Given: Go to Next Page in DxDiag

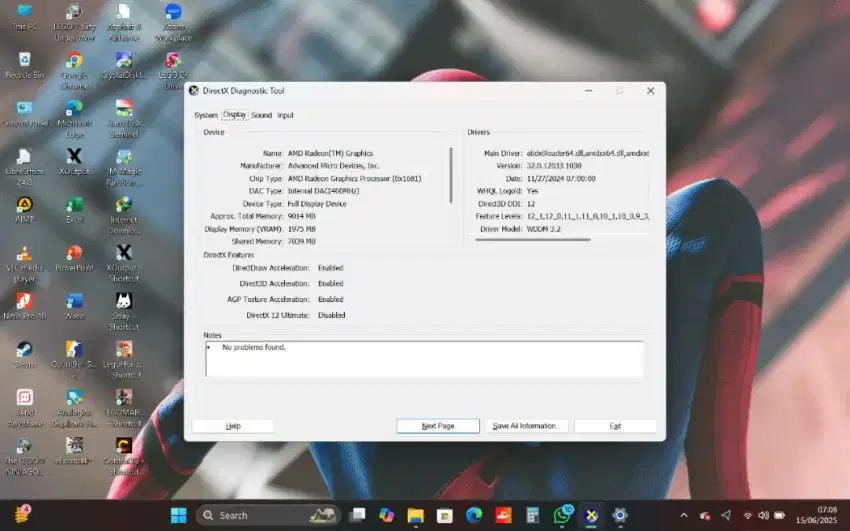Looking at the screenshot, I should coord(438,426).
